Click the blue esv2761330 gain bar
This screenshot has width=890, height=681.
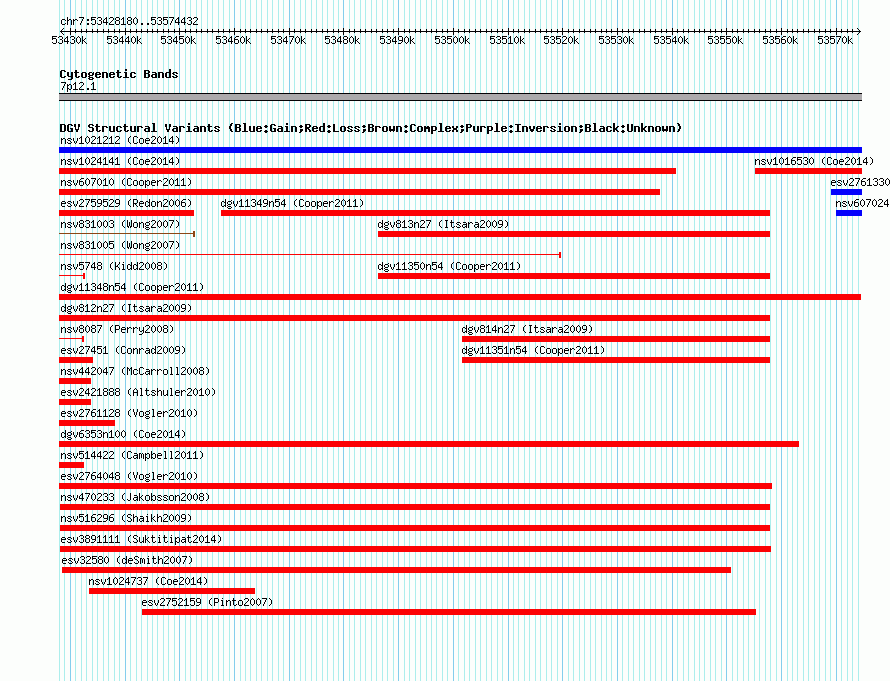[846, 192]
